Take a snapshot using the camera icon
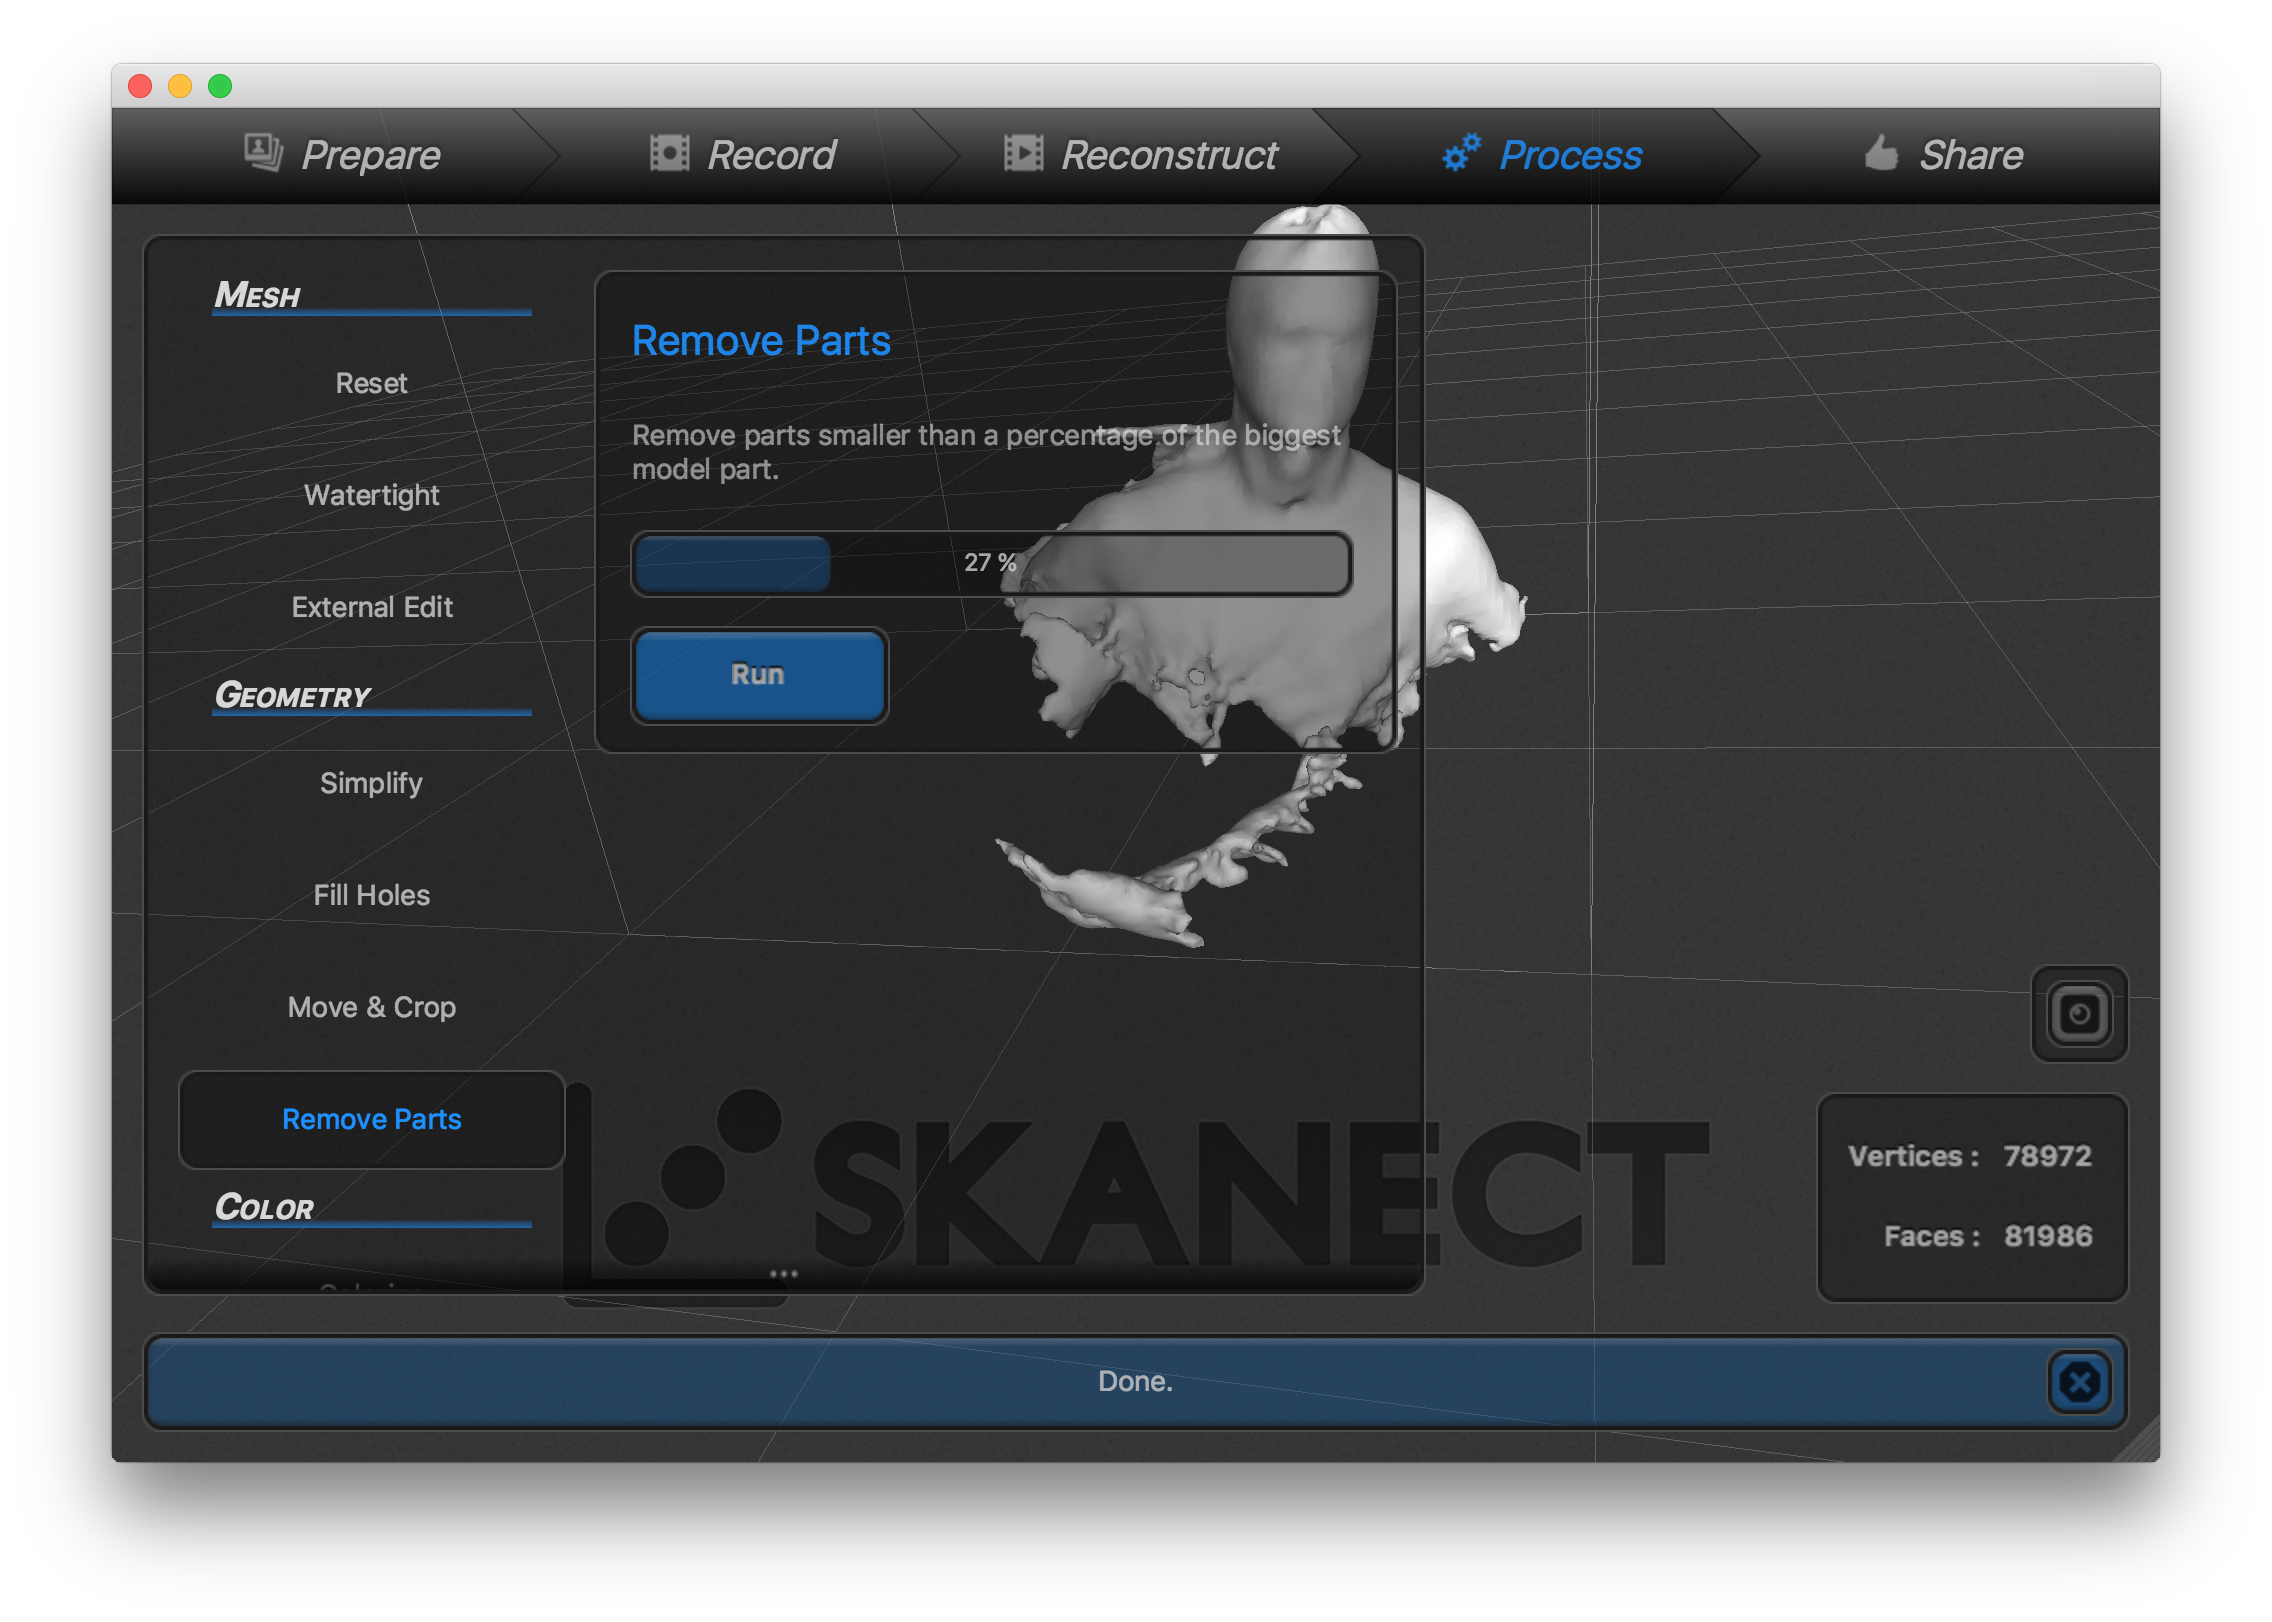2272x1622 pixels. [x=2078, y=1014]
